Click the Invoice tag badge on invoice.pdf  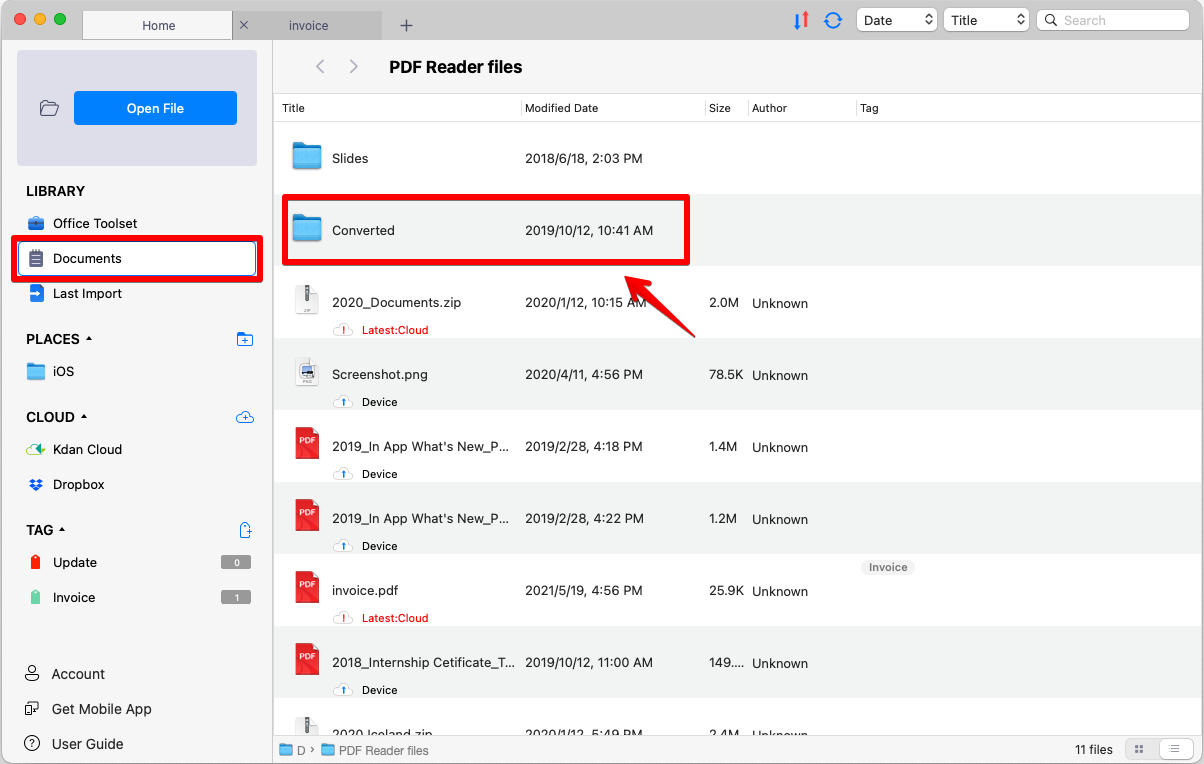click(888, 567)
